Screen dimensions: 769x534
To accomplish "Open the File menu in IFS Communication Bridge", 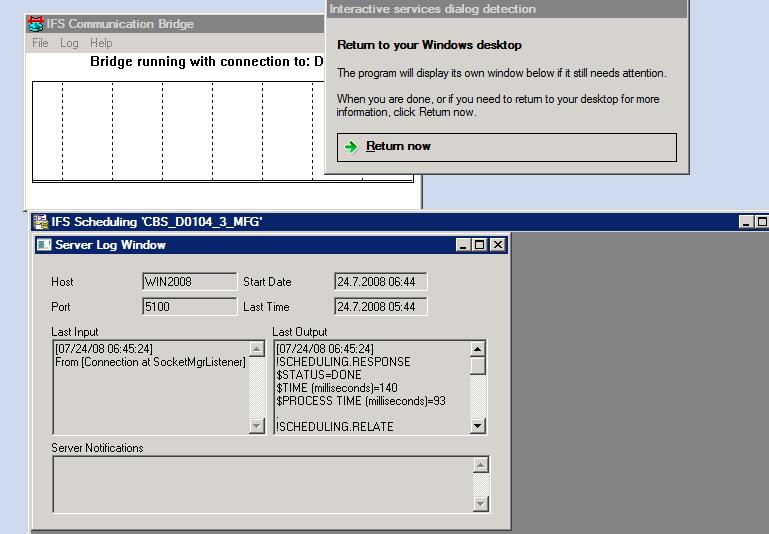I will 40,43.
